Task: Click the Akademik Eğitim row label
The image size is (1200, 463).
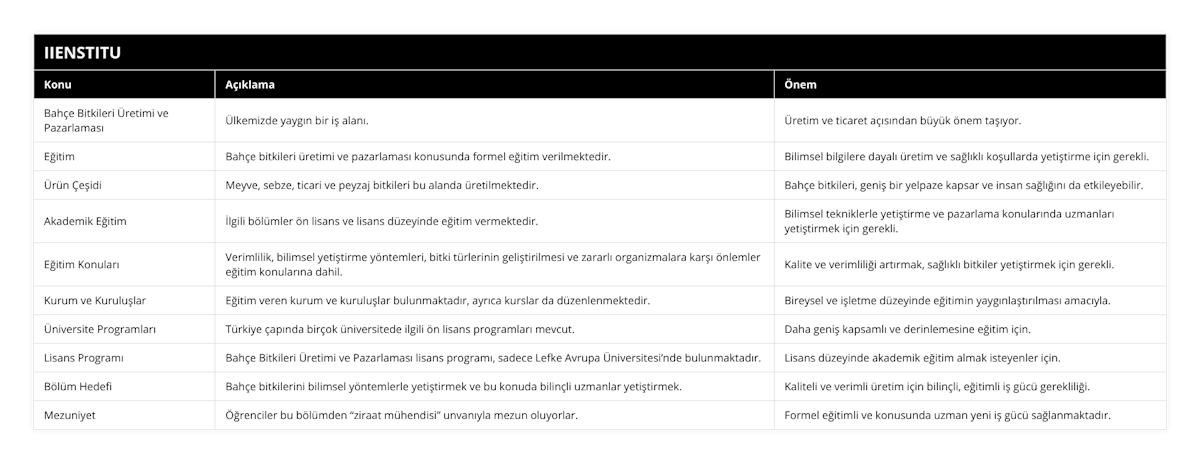Action: (x=86, y=220)
